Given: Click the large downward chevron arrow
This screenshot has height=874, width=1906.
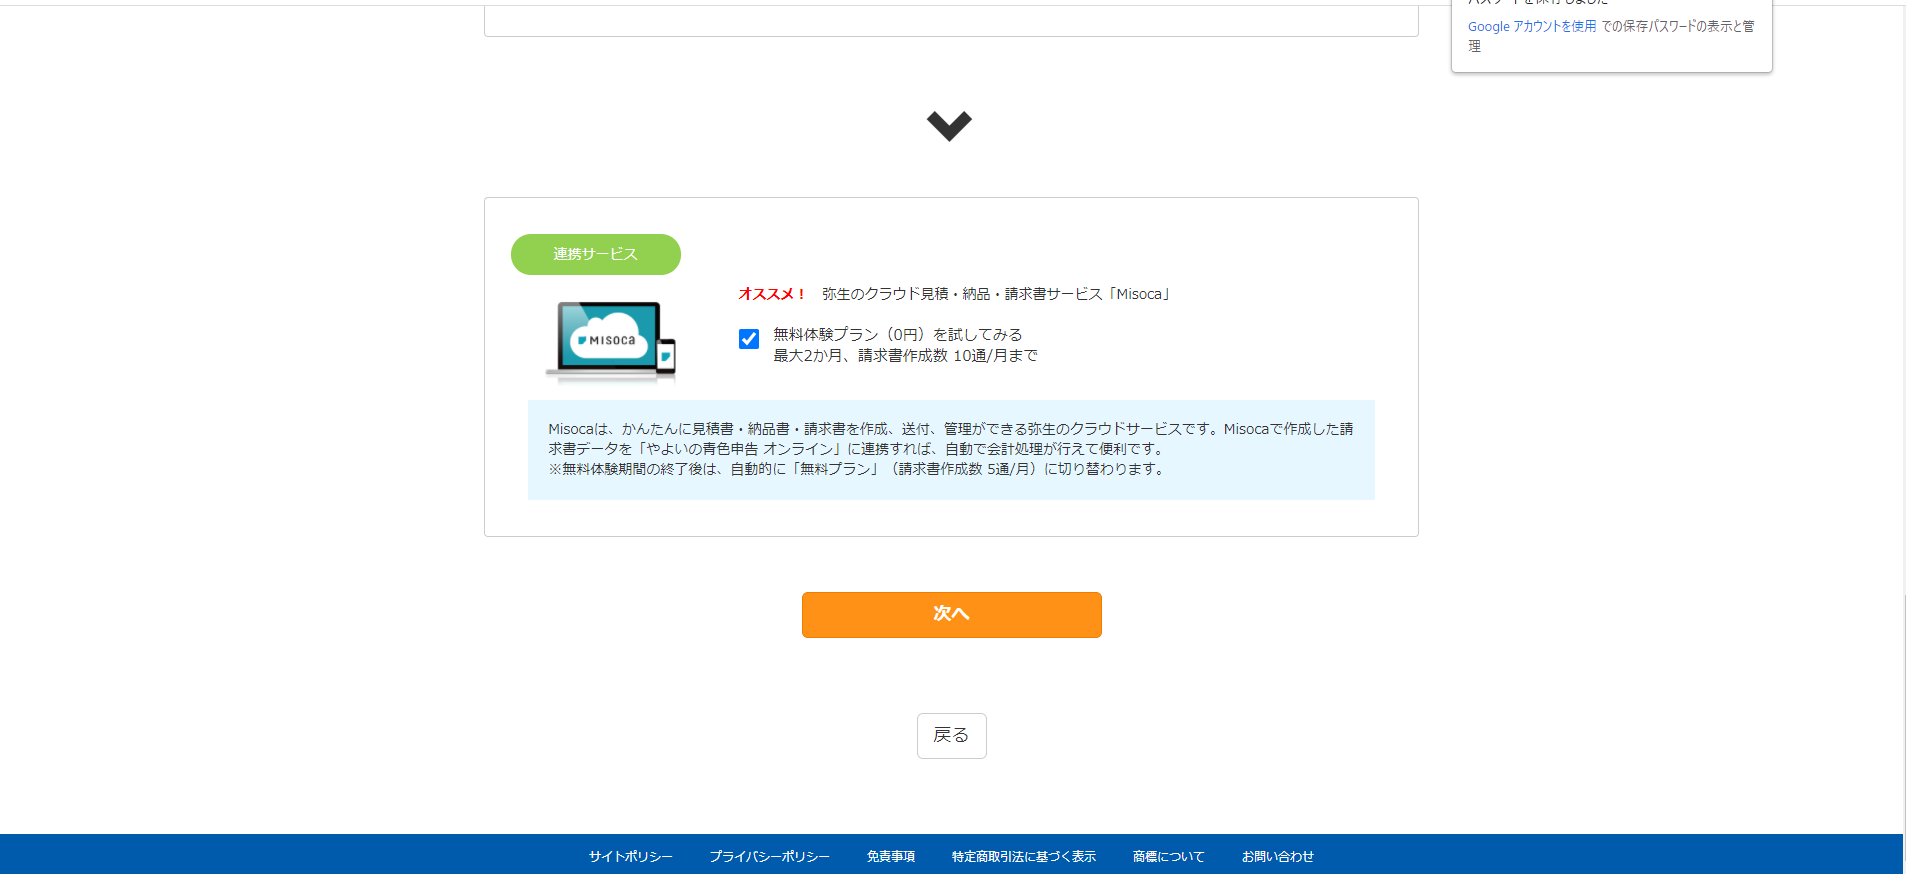Looking at the screenshot, I should [949, 125].
